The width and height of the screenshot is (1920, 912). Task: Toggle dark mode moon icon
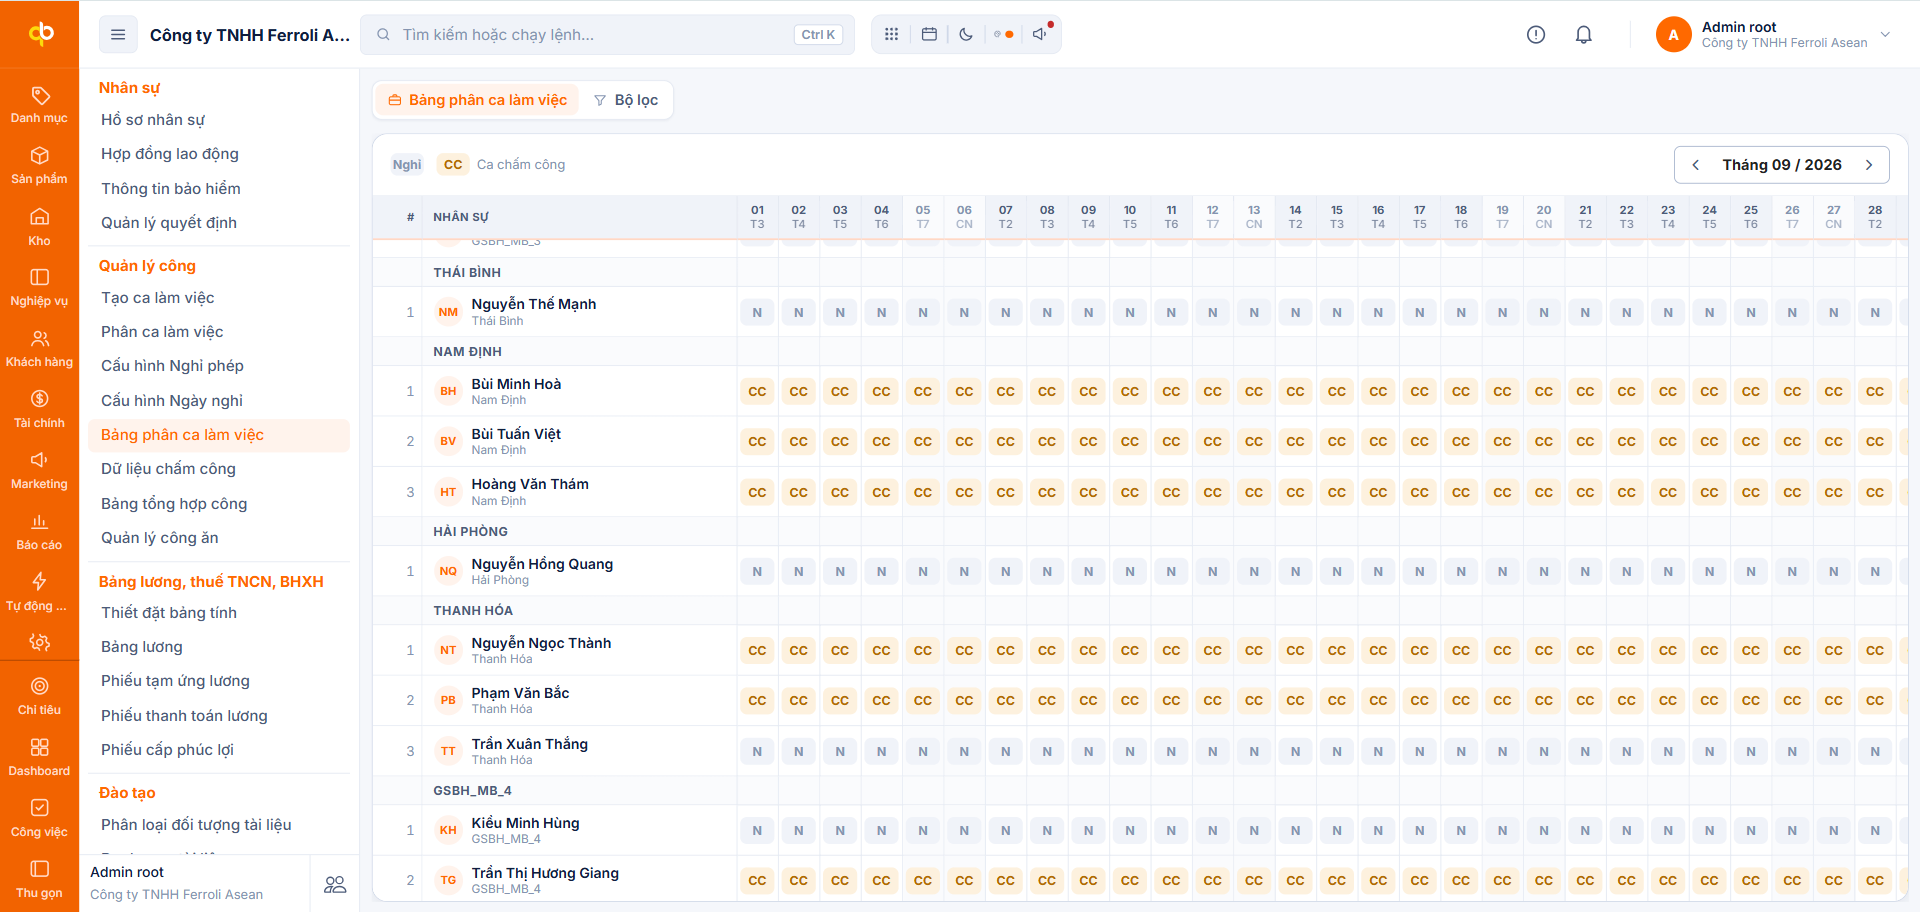coord(966,34)
